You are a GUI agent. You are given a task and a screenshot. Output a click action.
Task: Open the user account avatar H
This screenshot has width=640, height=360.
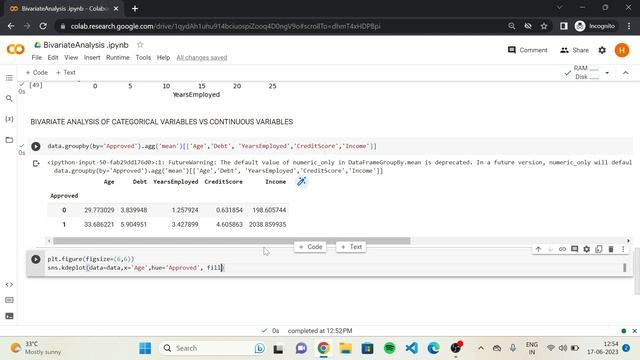[x=622, y=50]
